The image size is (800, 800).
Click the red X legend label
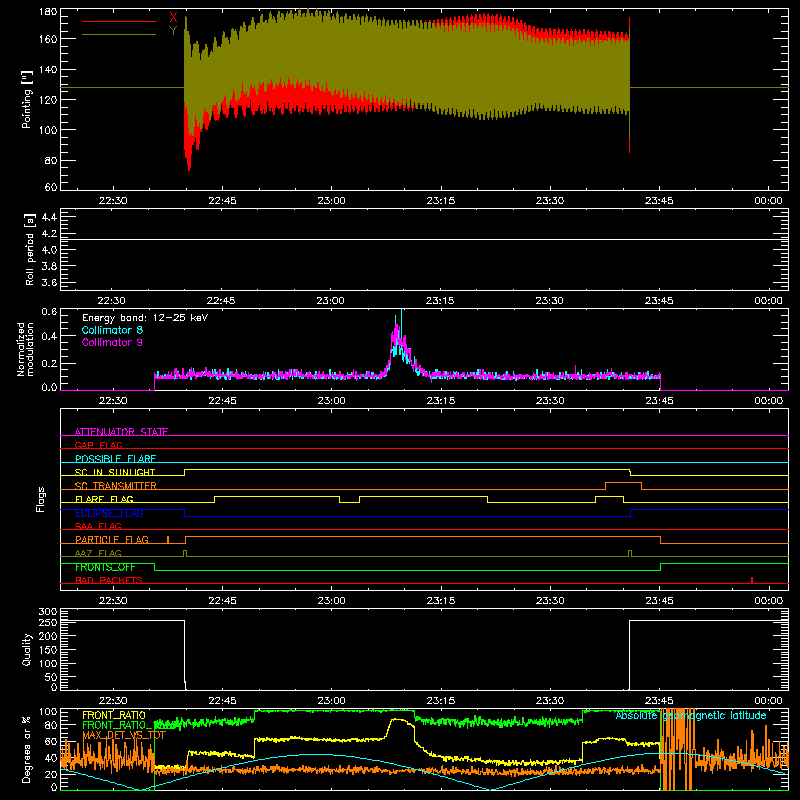coord(173,17)
